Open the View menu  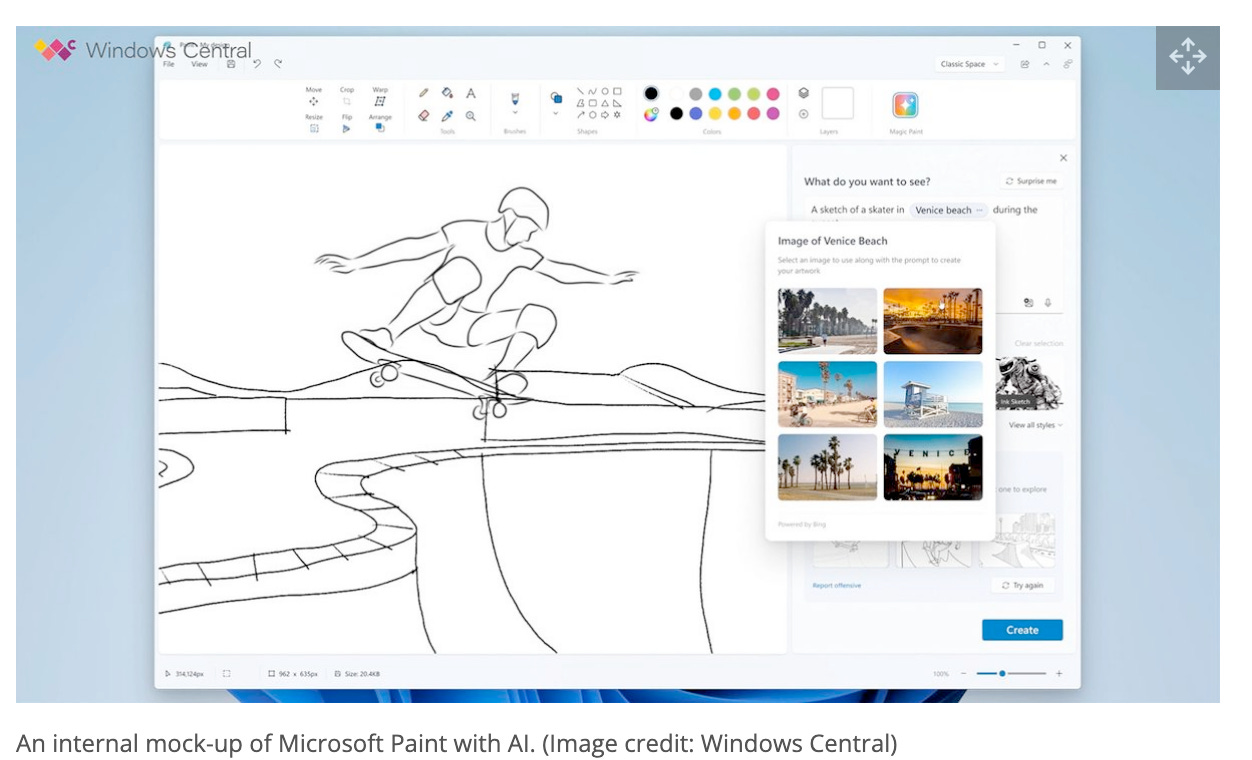coord(200,64)
